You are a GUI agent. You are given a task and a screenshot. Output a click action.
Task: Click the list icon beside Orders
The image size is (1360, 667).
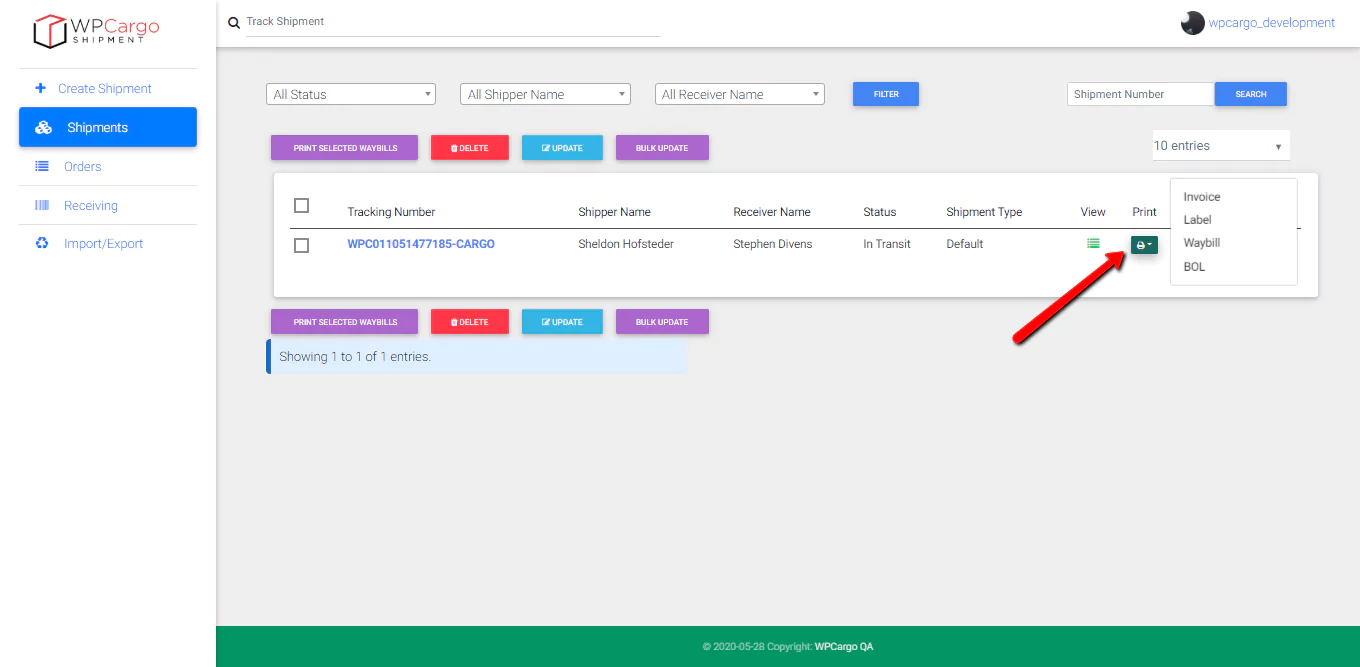point(42,166)
